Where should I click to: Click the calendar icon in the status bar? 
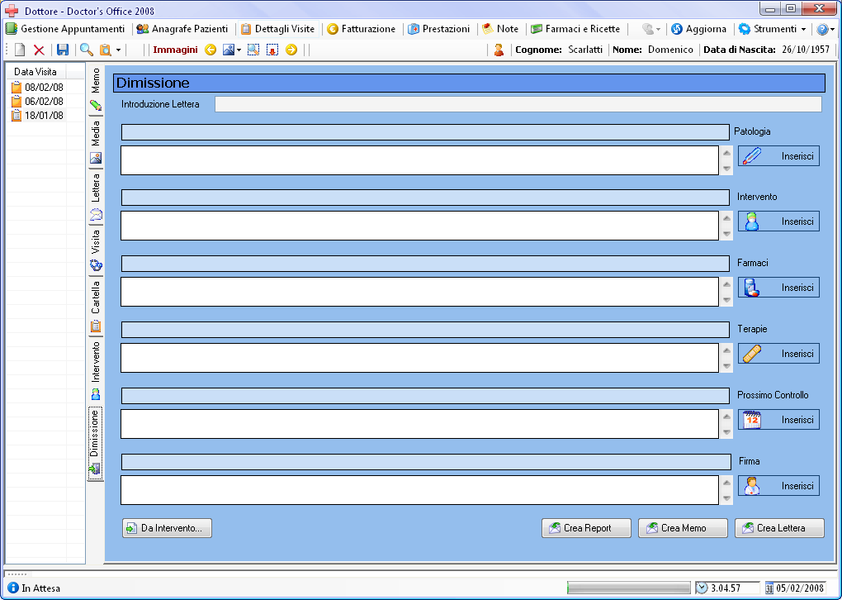point(770,588)
